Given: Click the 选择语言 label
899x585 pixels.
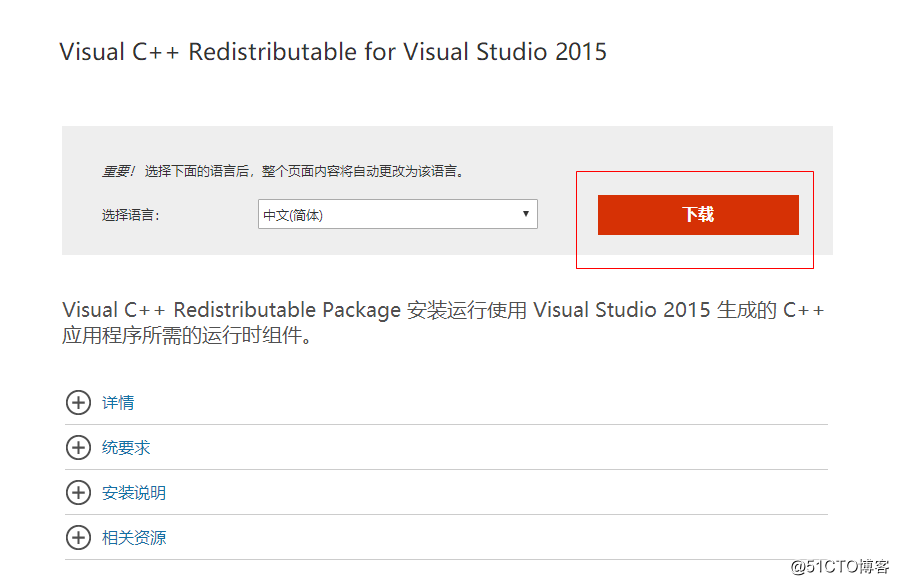Looking at the screenshot, I should (131, 215).
